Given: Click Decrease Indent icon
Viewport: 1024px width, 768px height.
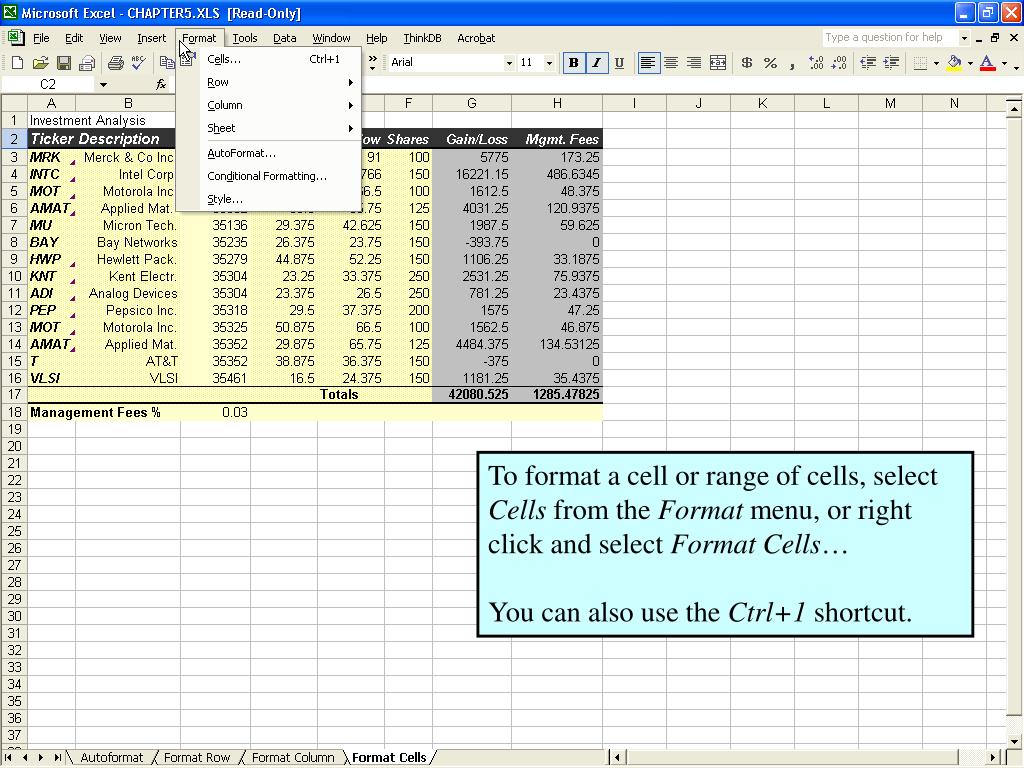Looking at the screenshot, I should point(868,63).
